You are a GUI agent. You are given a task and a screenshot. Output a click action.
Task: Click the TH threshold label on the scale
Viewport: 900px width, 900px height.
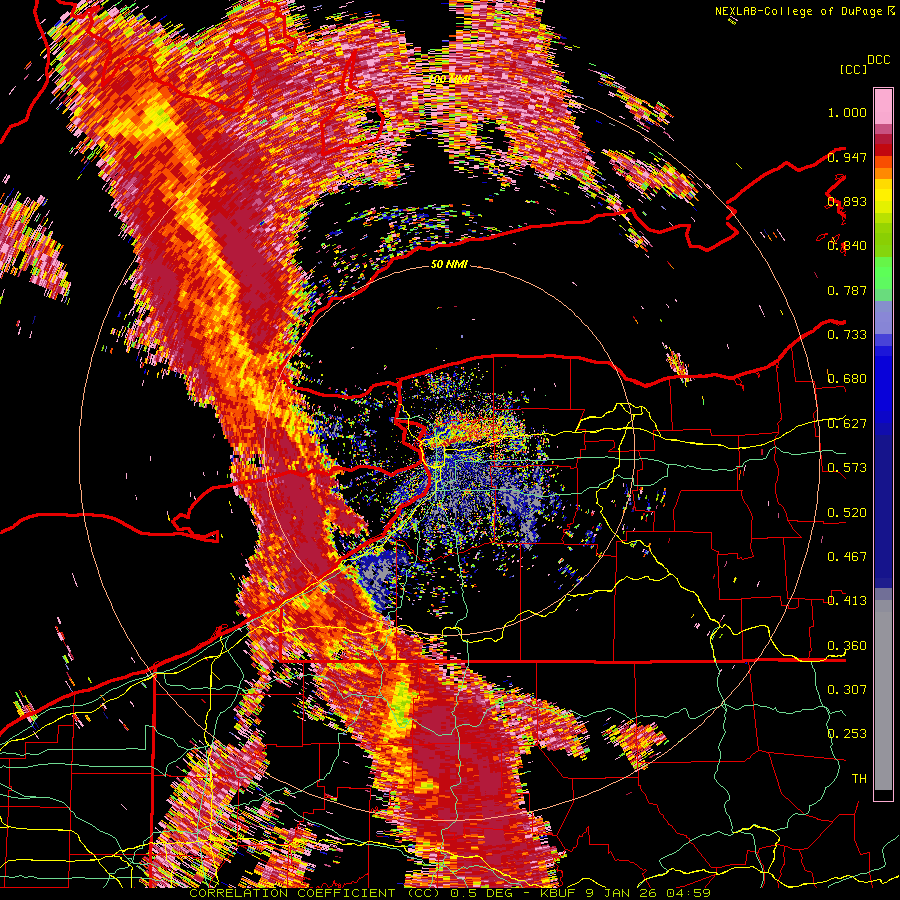859,779
